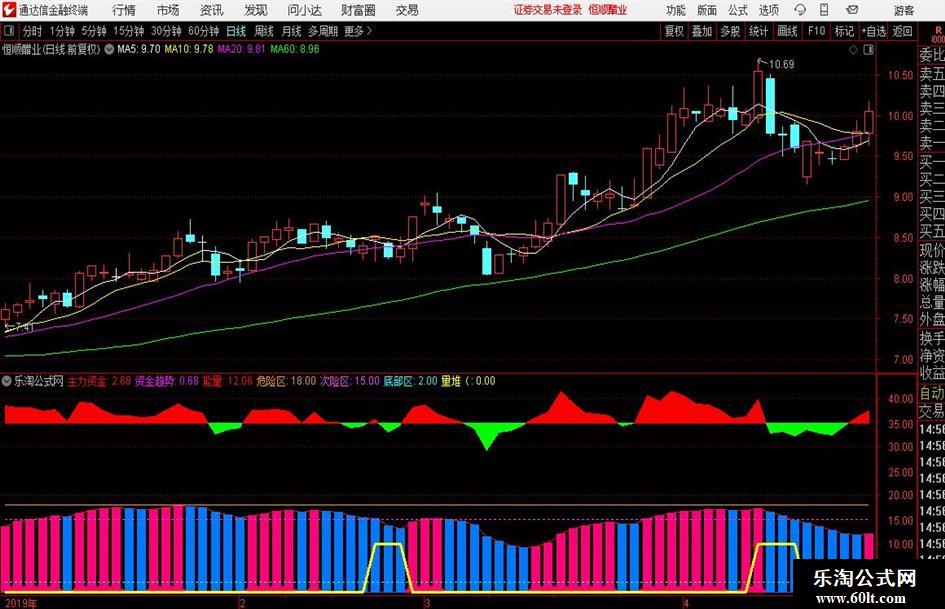Click the 游客 user account label
Image resolution: width=945 pixels, height=609 pixels.
903,10
